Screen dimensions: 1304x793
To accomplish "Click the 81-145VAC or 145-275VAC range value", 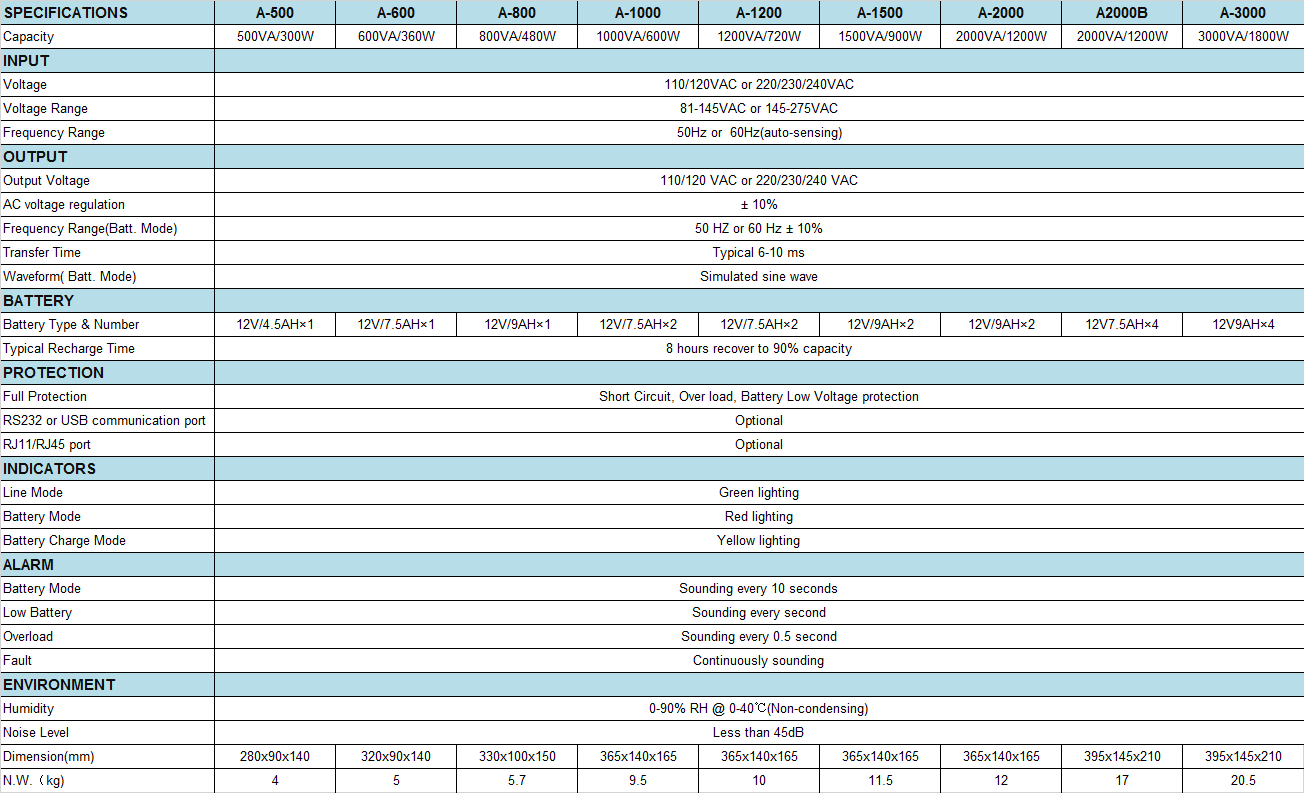I will tap(759, 109).
